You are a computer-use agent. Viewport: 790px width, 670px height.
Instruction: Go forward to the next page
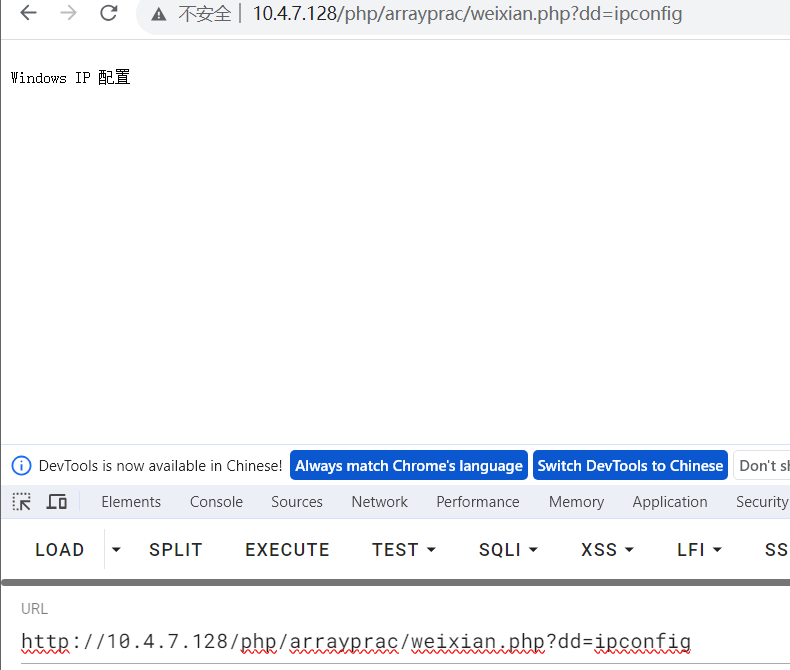coord(68,13)
